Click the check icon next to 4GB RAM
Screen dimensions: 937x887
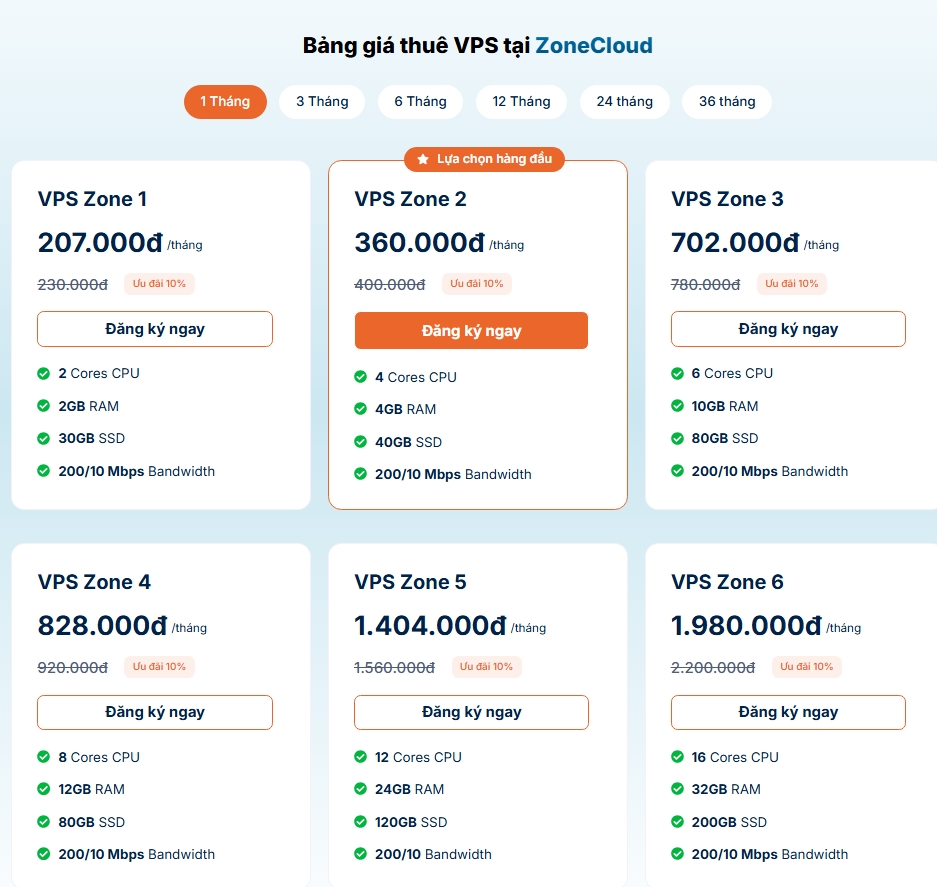pos(360,409)
